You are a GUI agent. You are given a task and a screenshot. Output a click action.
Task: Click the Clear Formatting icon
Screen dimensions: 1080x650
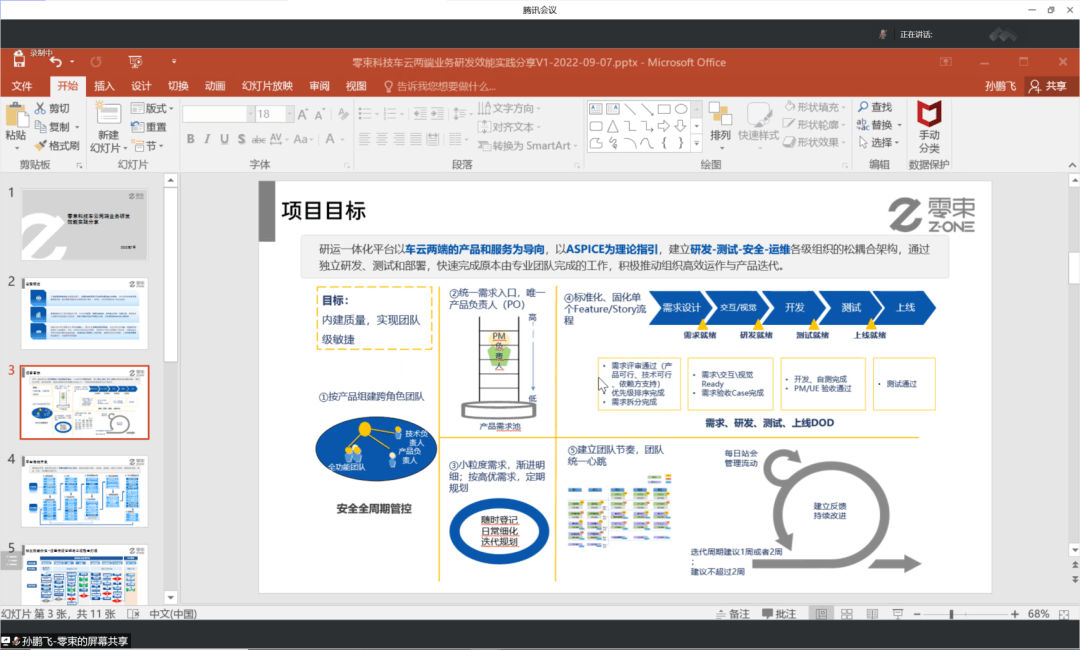coord(342,114)
